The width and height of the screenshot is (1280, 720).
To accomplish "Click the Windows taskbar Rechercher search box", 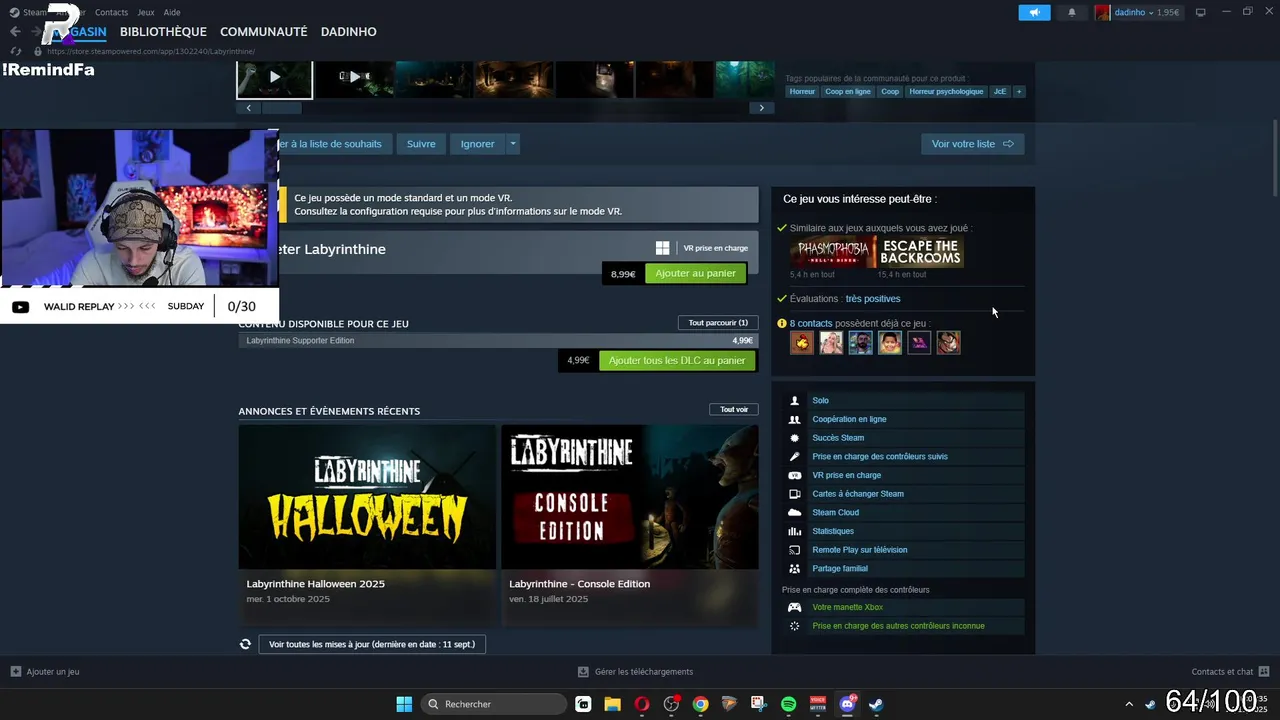I will [x=495, y=704].
